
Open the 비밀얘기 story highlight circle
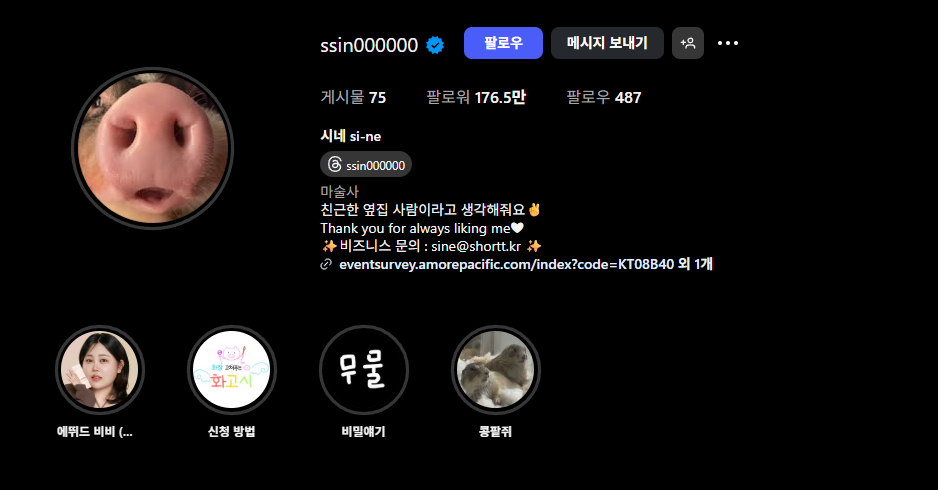pyautogui.click(x=364, y=370)
